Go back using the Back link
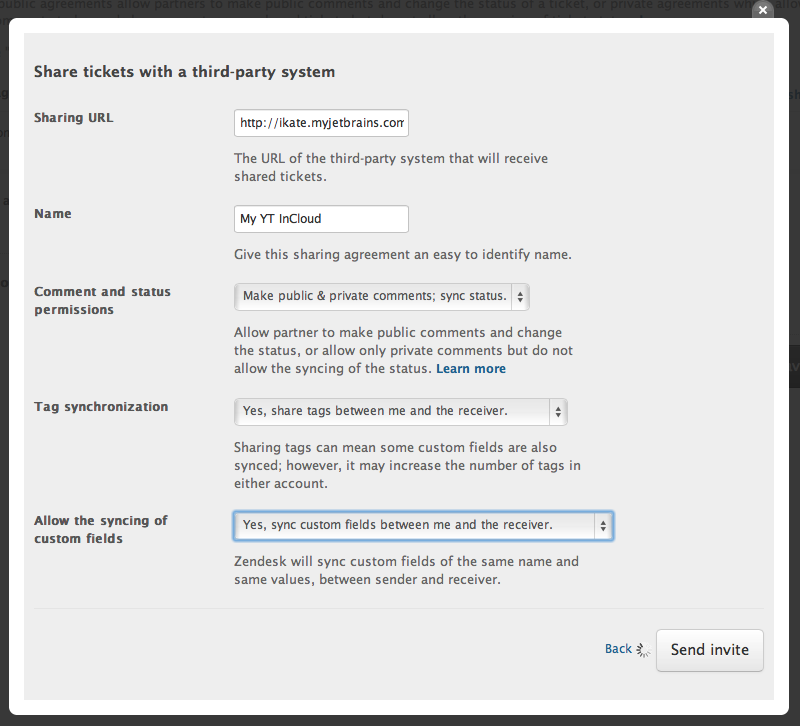The image size is (800, 726). click(x=618, y=649)
